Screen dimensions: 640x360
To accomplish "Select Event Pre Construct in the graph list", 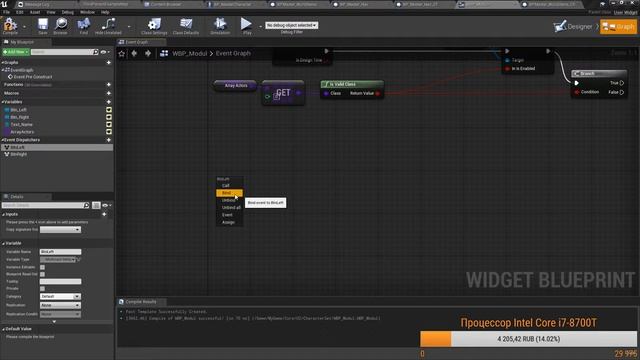I will click(x=33, y=77).
